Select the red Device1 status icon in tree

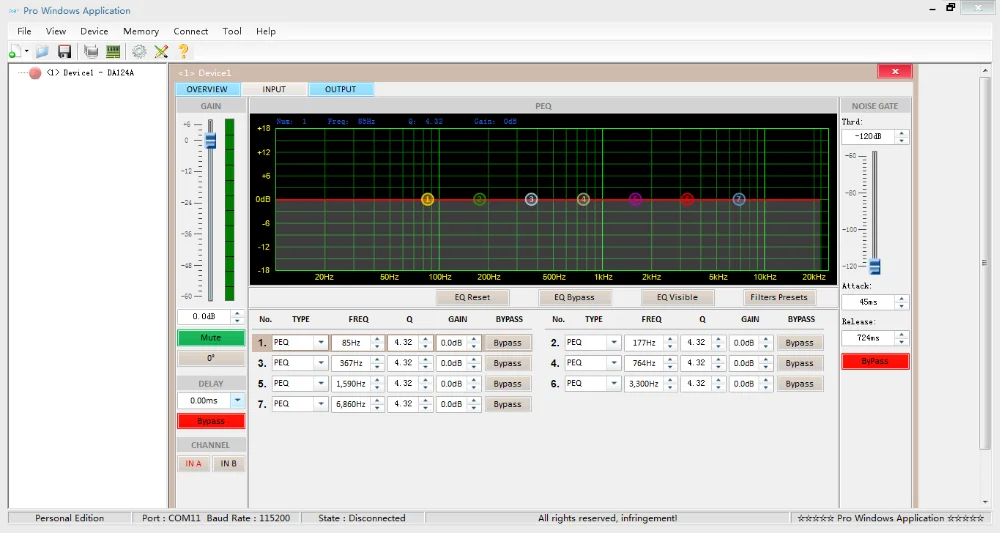click(x=35, y=73)
